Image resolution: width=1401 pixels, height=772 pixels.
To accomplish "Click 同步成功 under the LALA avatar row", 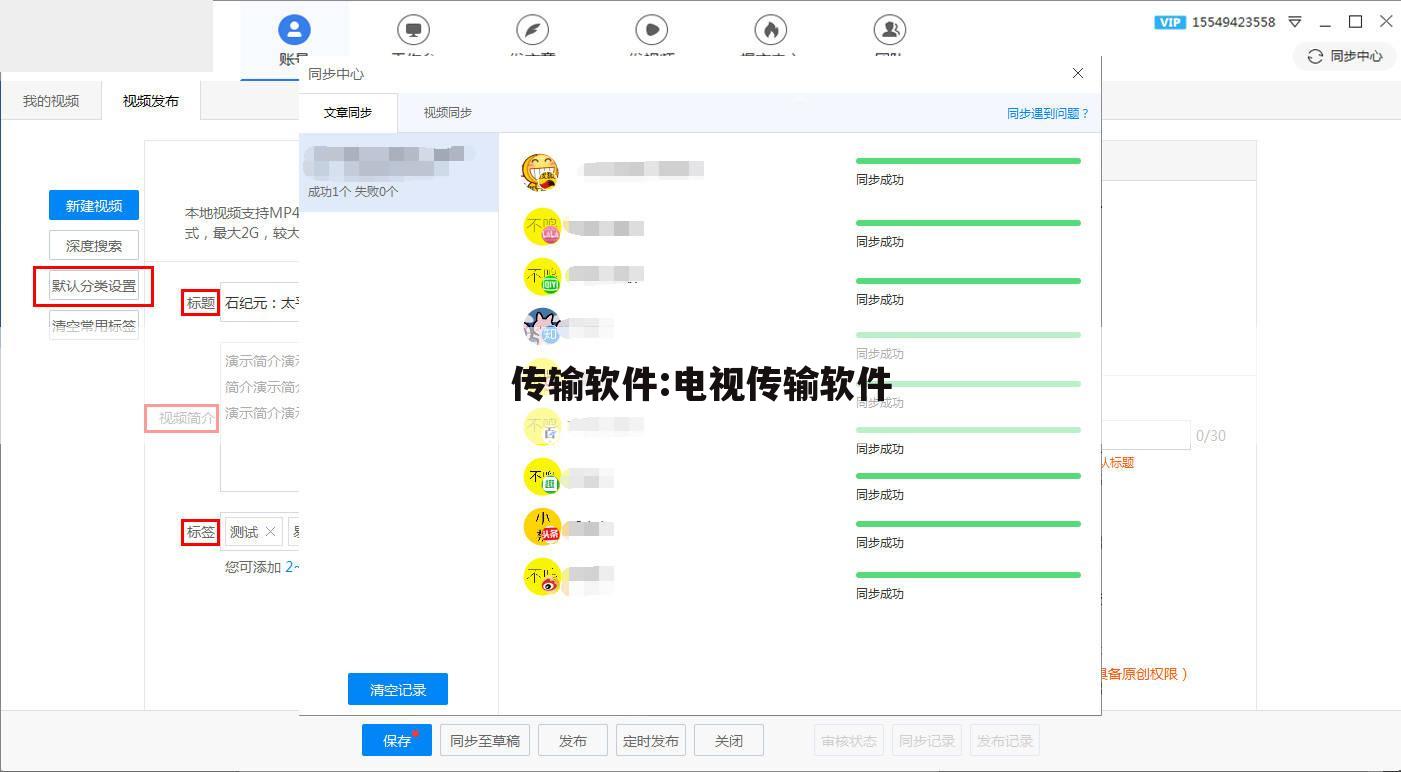I will click(880, 242).
